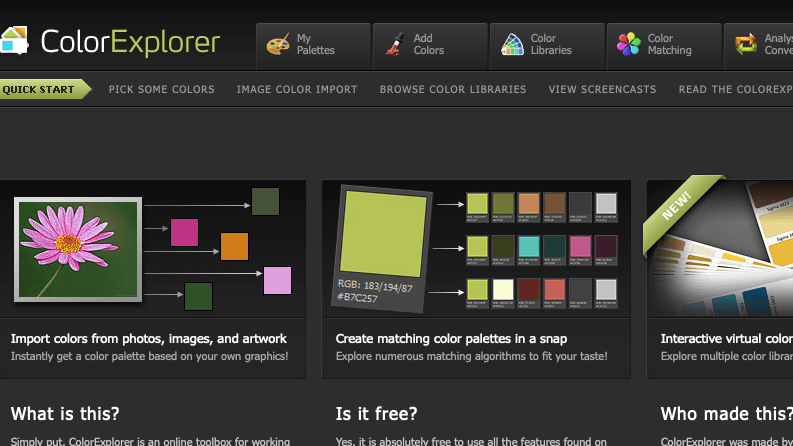Click 'Interactive virtual color' card heading
Screen dimensions: 793x446
[x=727, y=339]
